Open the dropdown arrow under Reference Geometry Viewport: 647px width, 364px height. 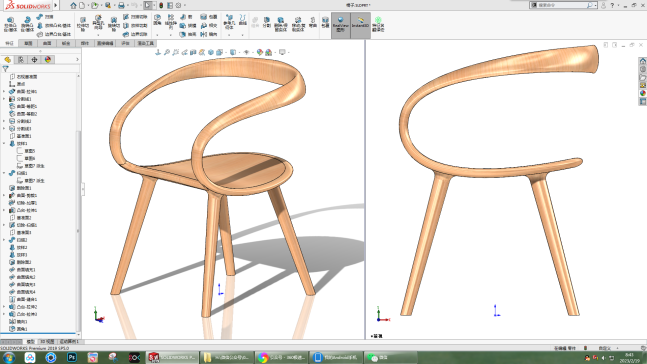coord(229,35)
